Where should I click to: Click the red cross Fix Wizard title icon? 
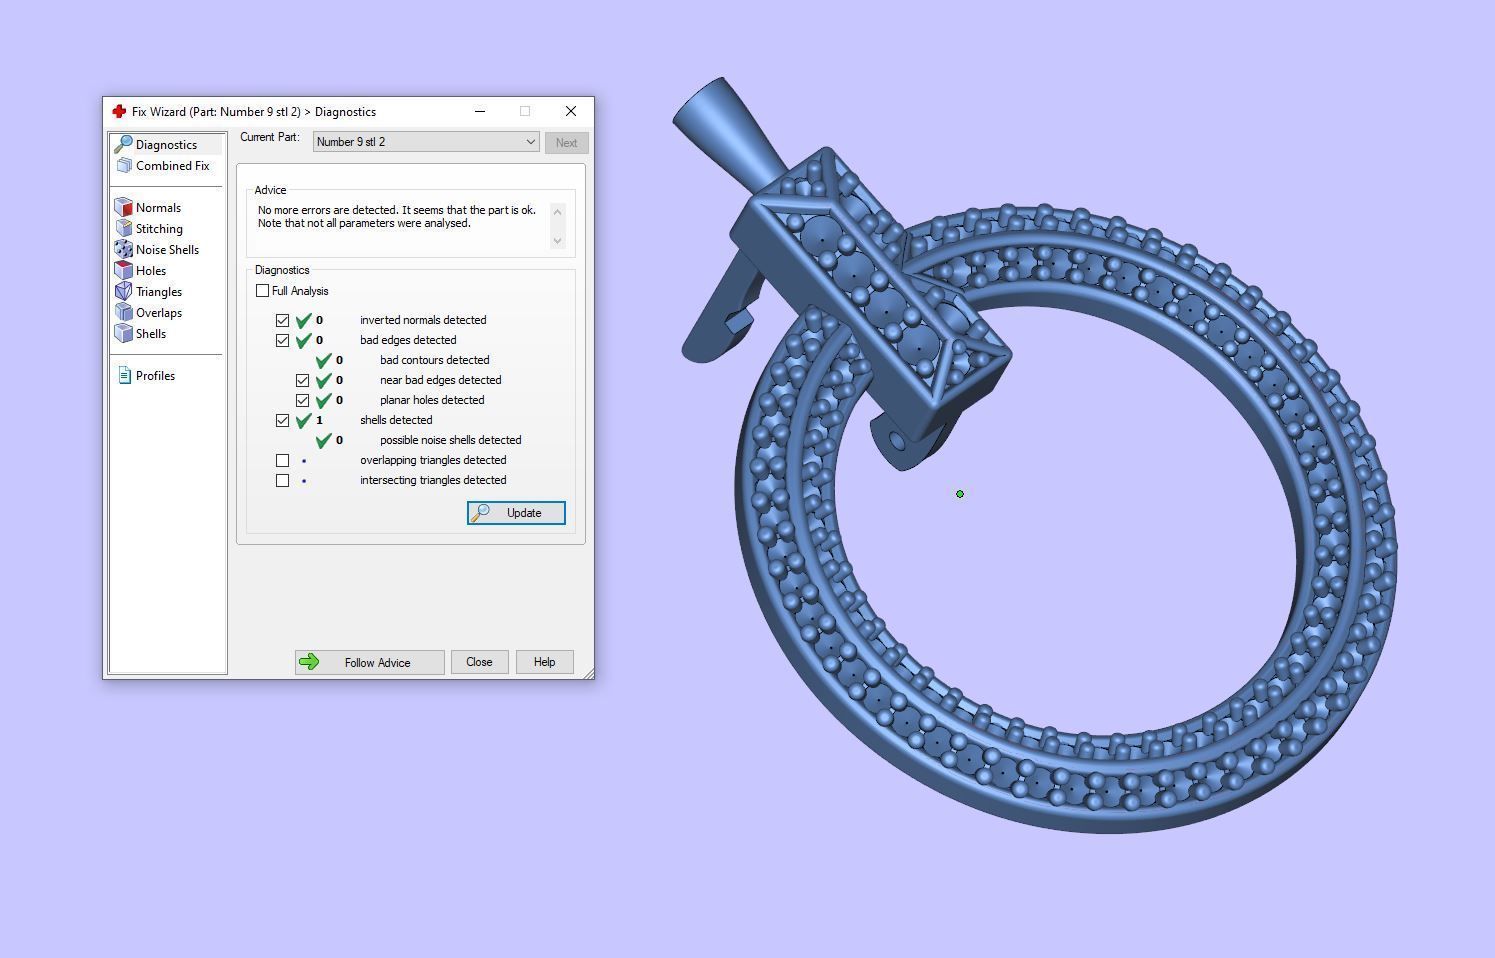click(119, 111)
